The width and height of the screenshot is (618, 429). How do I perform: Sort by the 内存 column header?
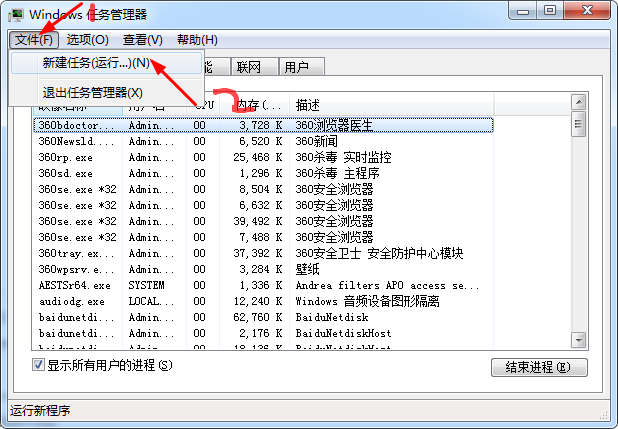click(x=255, y=105)
